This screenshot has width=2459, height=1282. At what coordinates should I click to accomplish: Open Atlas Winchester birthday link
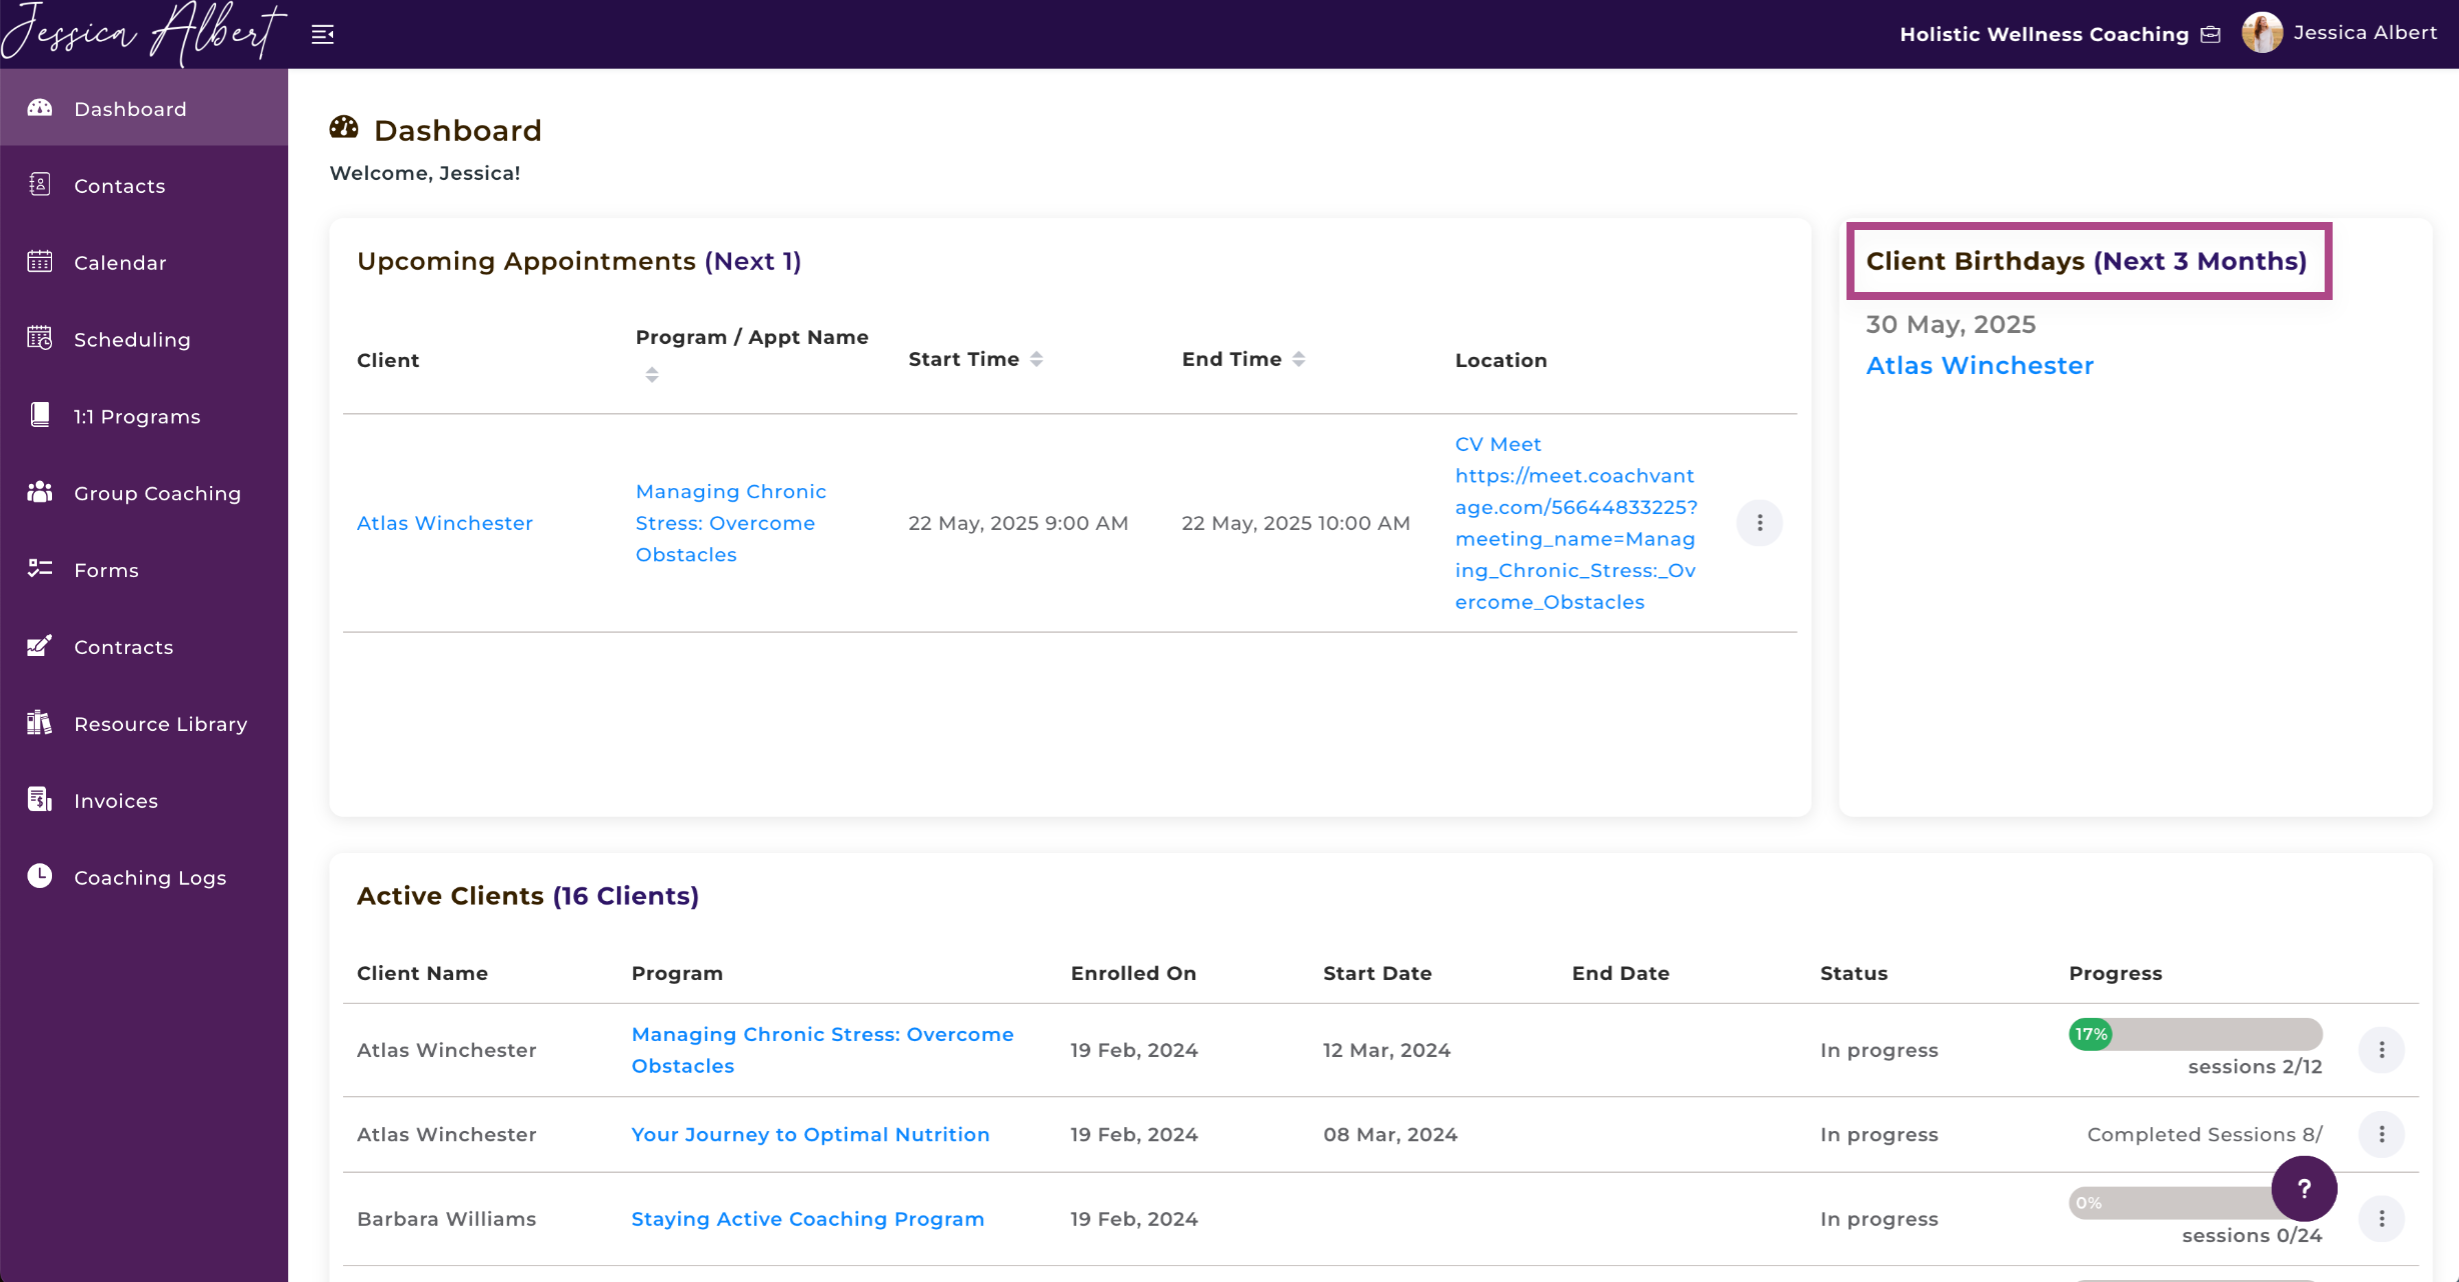[1980, 365]
